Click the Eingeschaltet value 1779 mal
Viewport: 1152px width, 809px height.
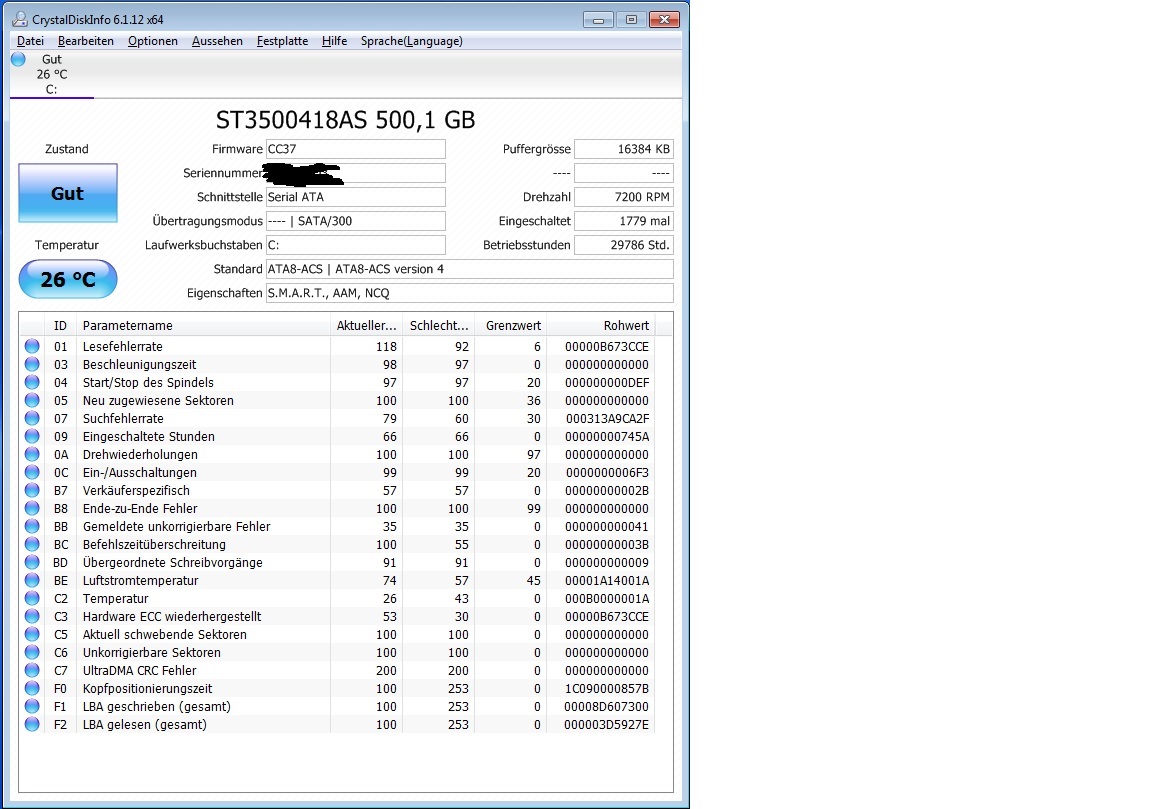(x=624, y=221)
